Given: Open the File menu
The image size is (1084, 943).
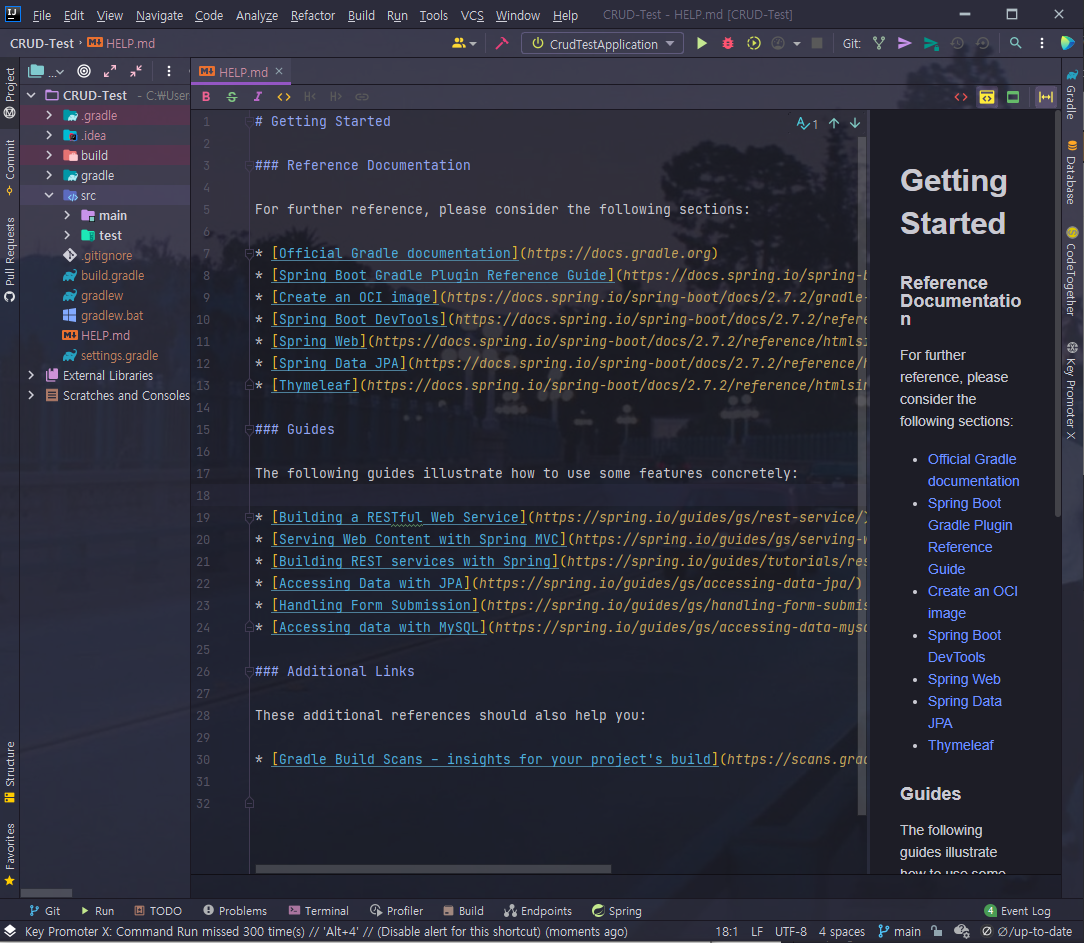Looking at the screenshot, I should (x=41, y=15).
